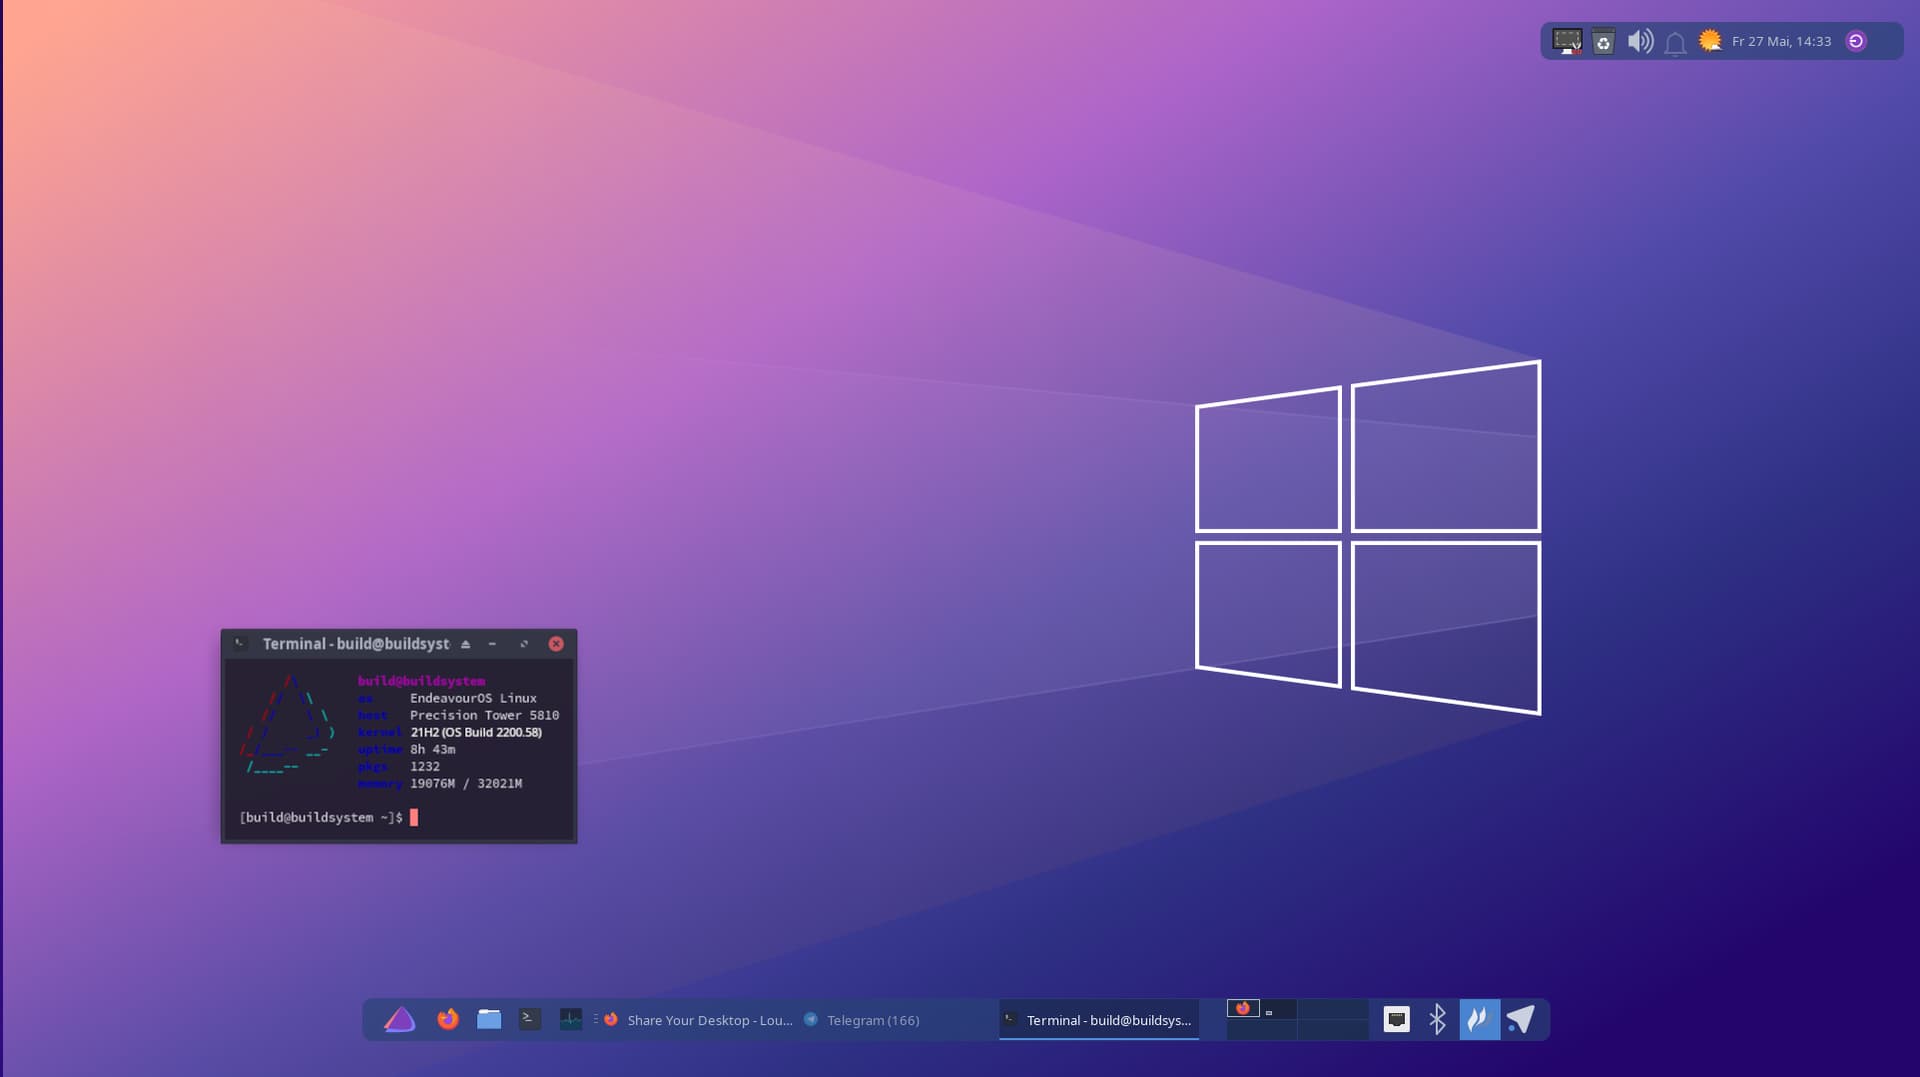Screen dimensions: 1920x1077
Task: Show notifications via the bell icon
Action: (x=1676, y=42)
